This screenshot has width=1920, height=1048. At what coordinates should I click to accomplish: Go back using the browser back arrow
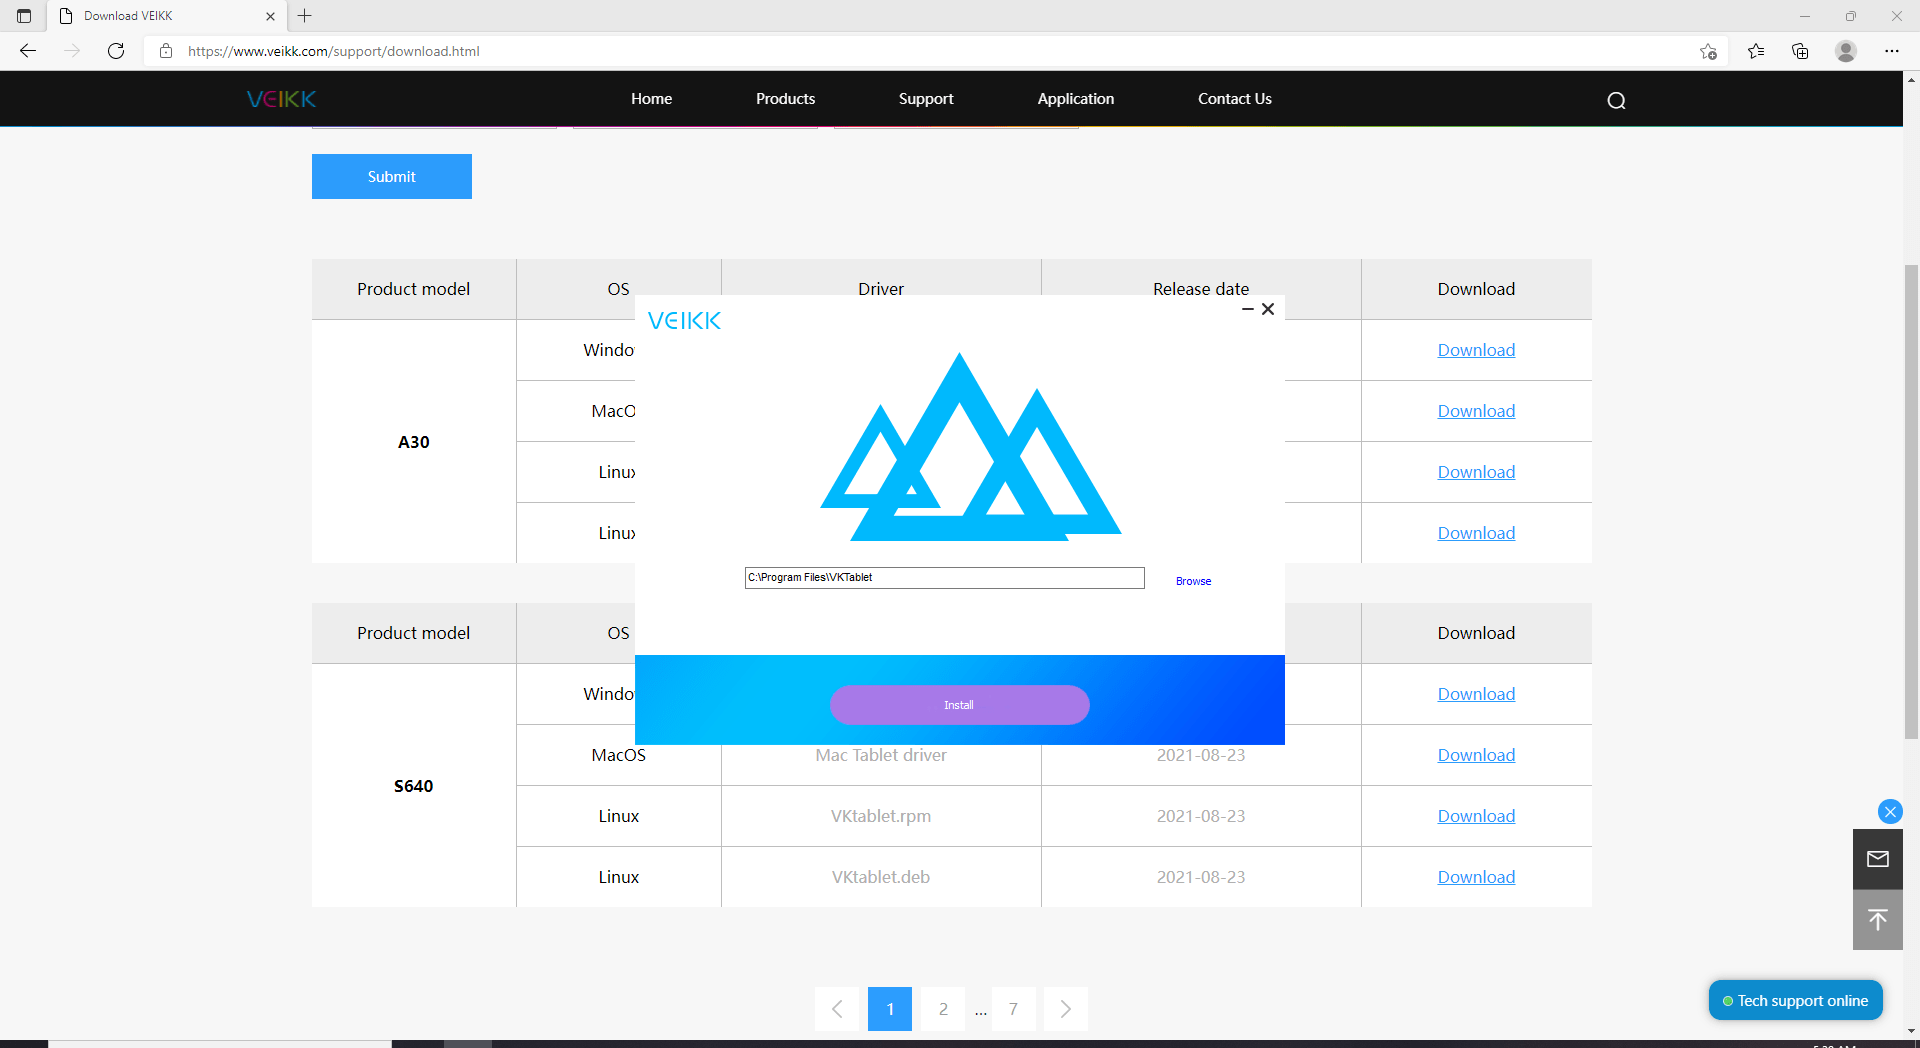click(28, 51)
